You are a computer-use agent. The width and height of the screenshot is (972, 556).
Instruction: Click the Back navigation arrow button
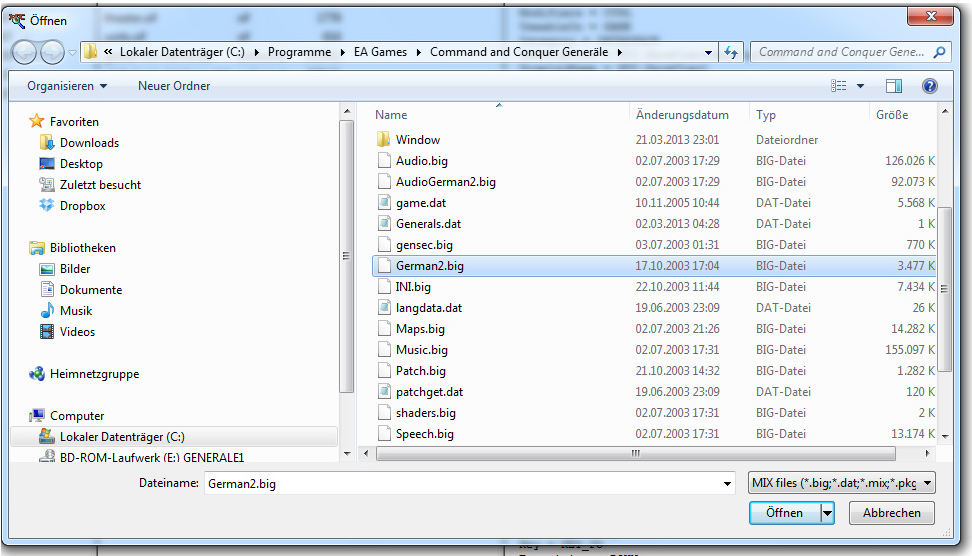(x=24, y=52)
